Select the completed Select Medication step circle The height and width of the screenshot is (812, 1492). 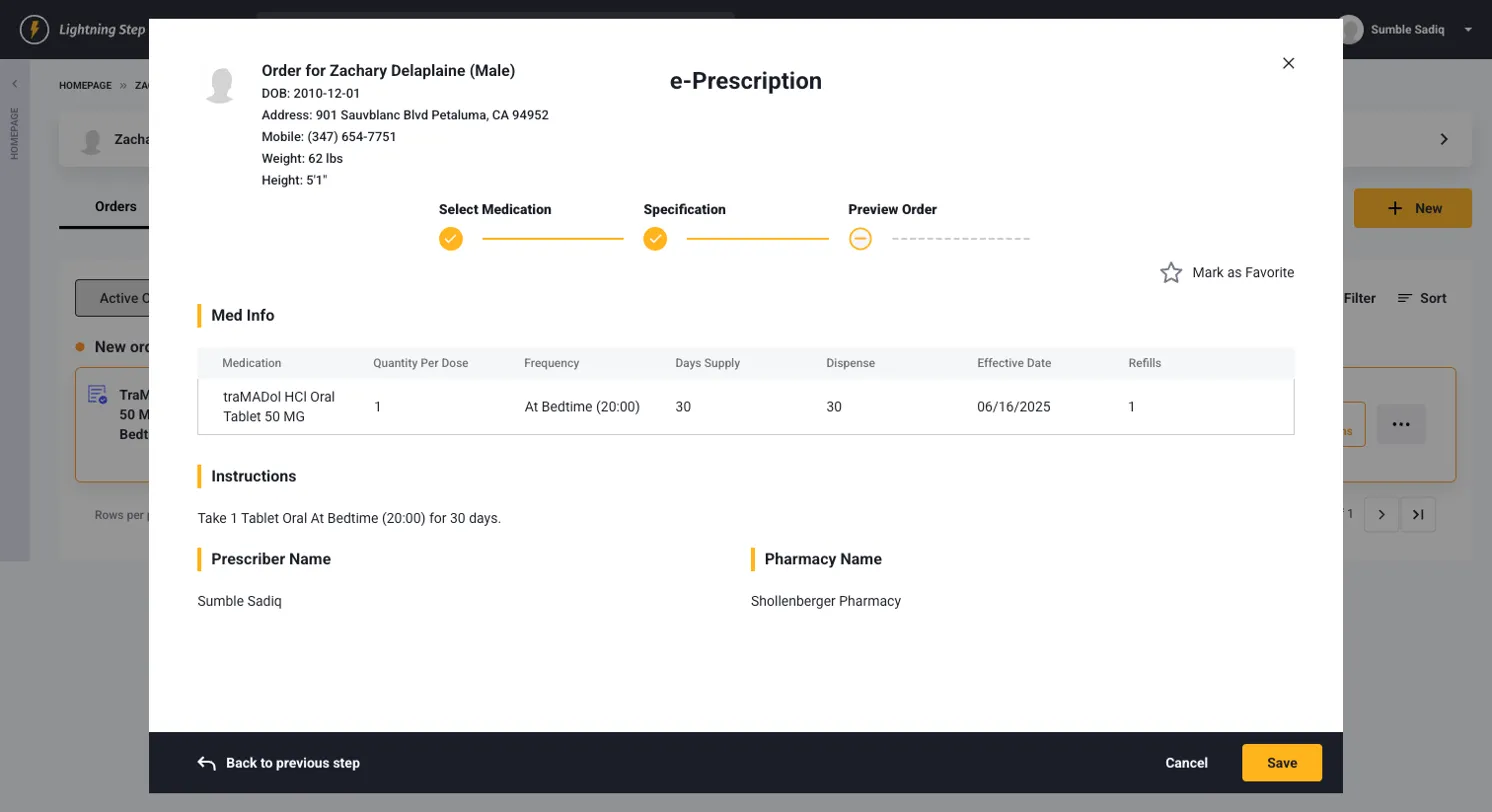point(451,239)
